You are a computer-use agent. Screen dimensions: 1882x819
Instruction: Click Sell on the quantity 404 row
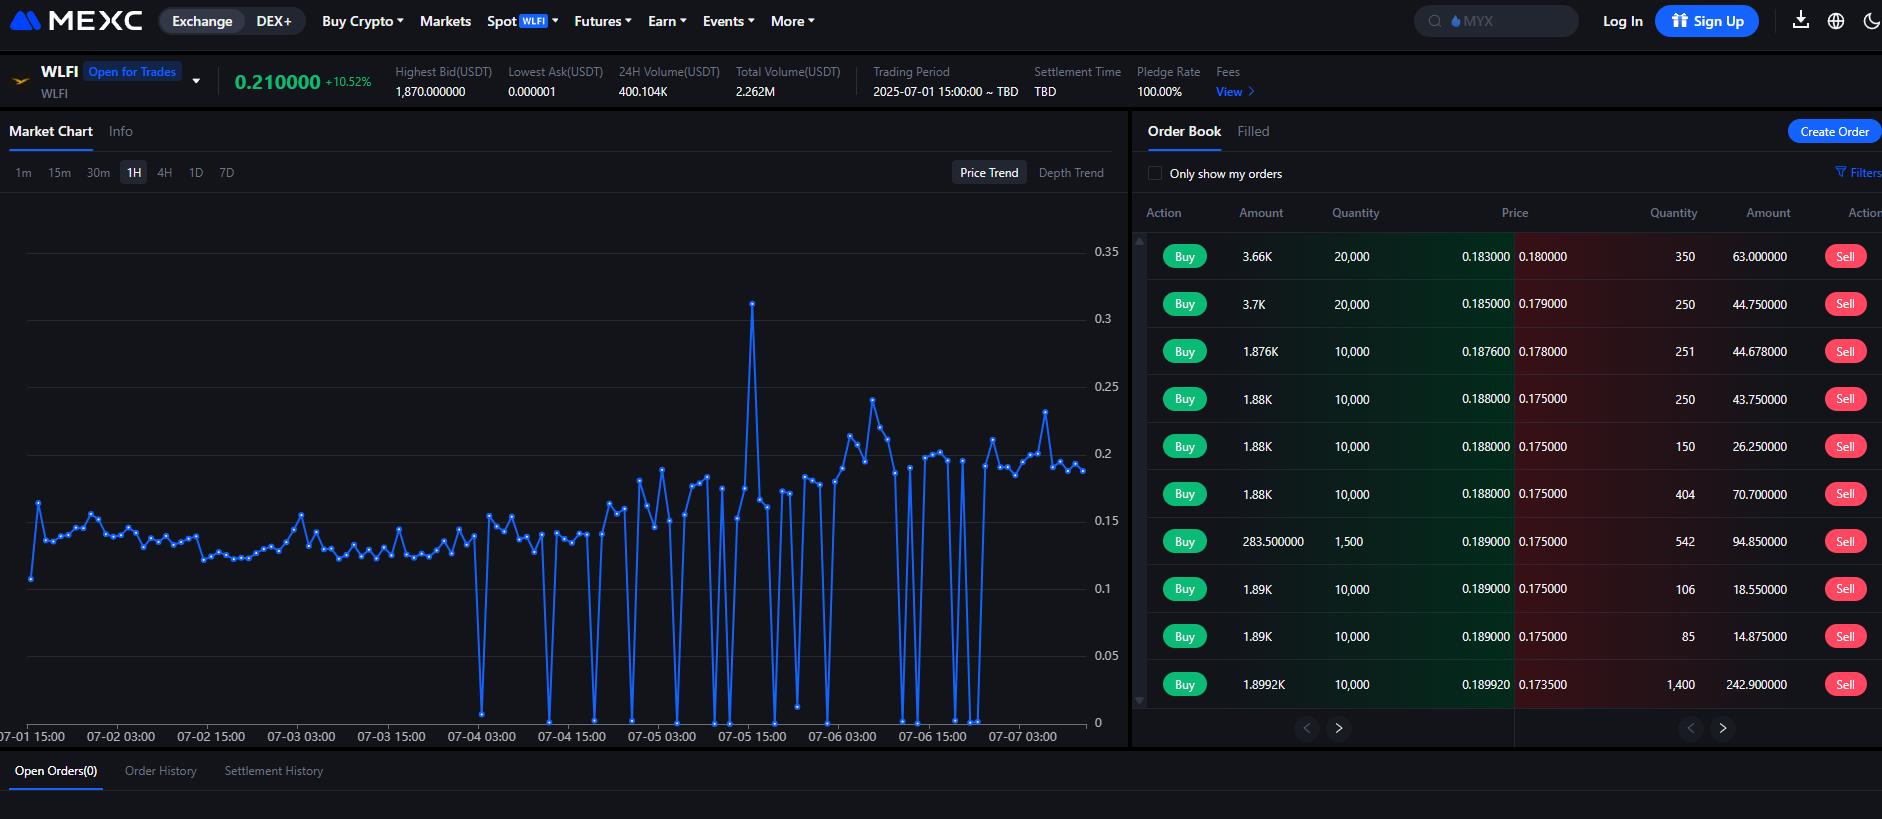1845,494
